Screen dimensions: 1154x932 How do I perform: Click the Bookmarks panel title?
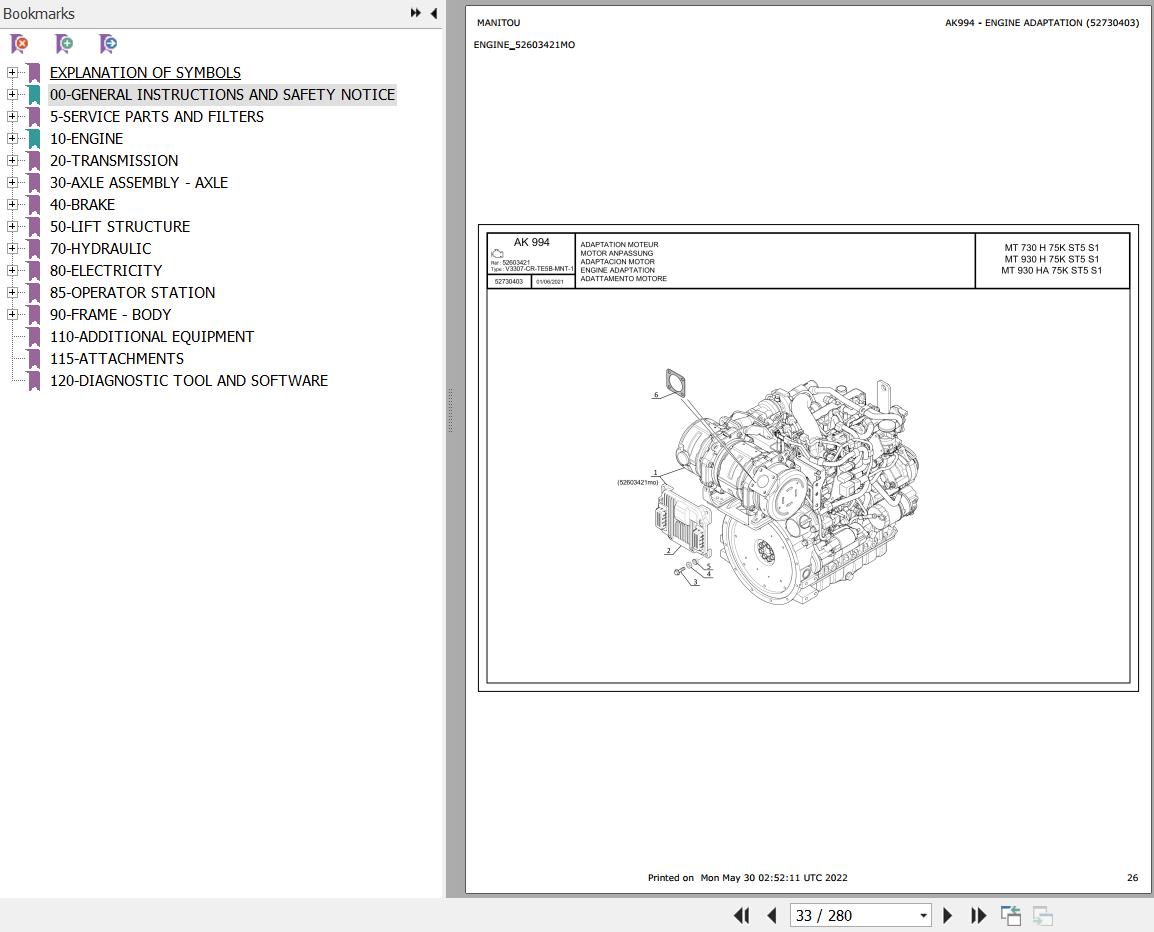pos(39,13)
